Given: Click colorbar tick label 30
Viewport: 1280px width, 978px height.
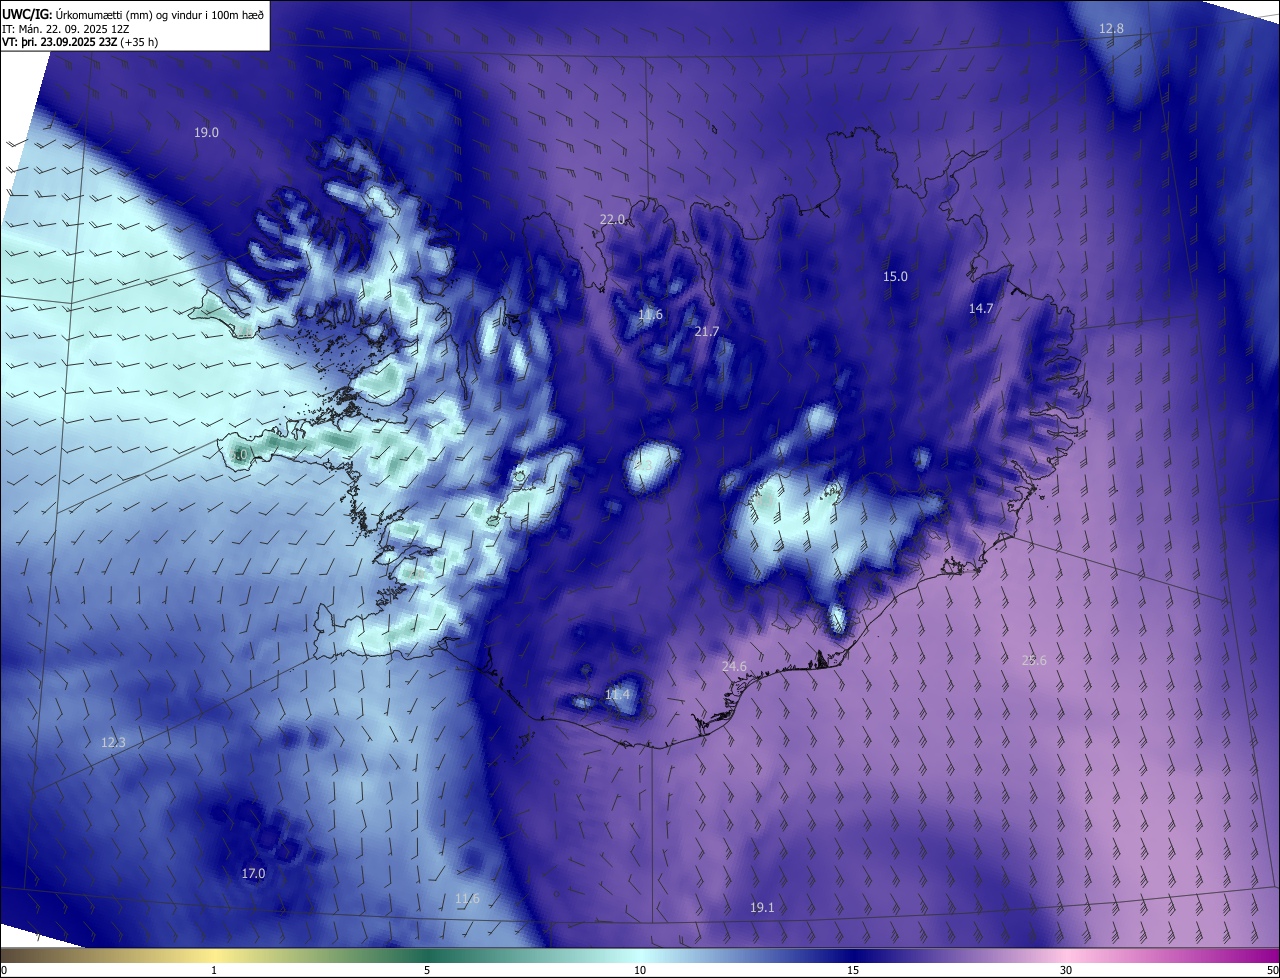Looking at the screenshot, I should point(1066,970).
